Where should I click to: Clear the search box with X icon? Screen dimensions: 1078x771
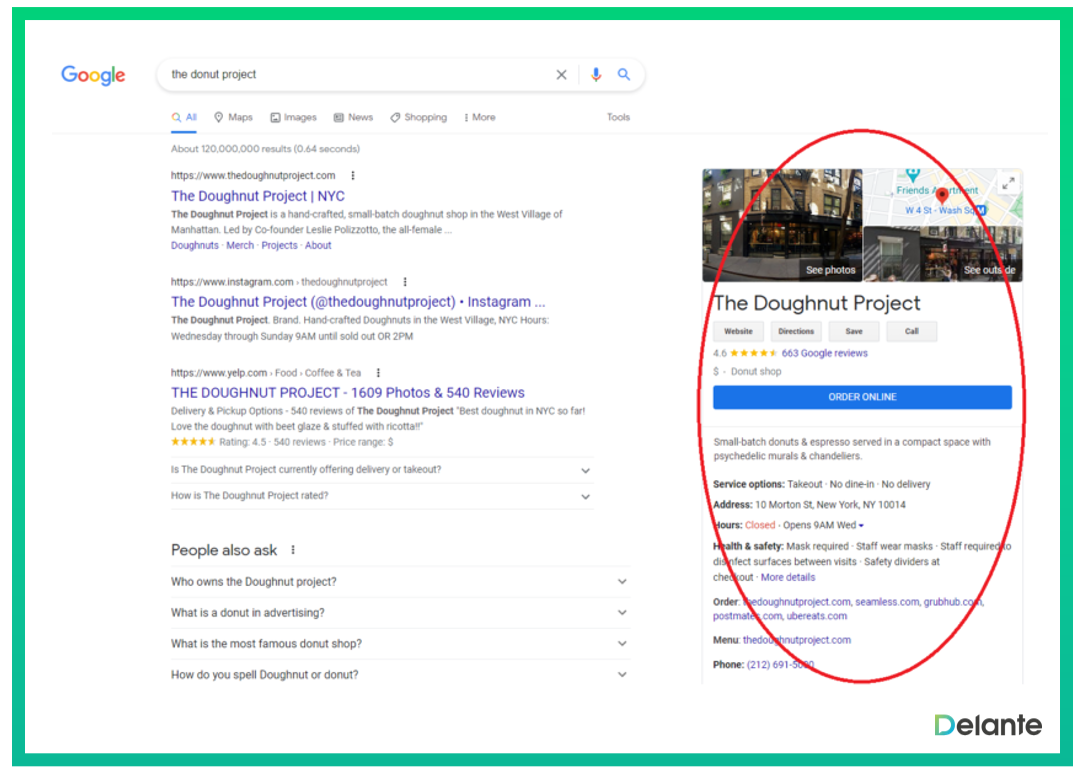[x=561, y=75]
